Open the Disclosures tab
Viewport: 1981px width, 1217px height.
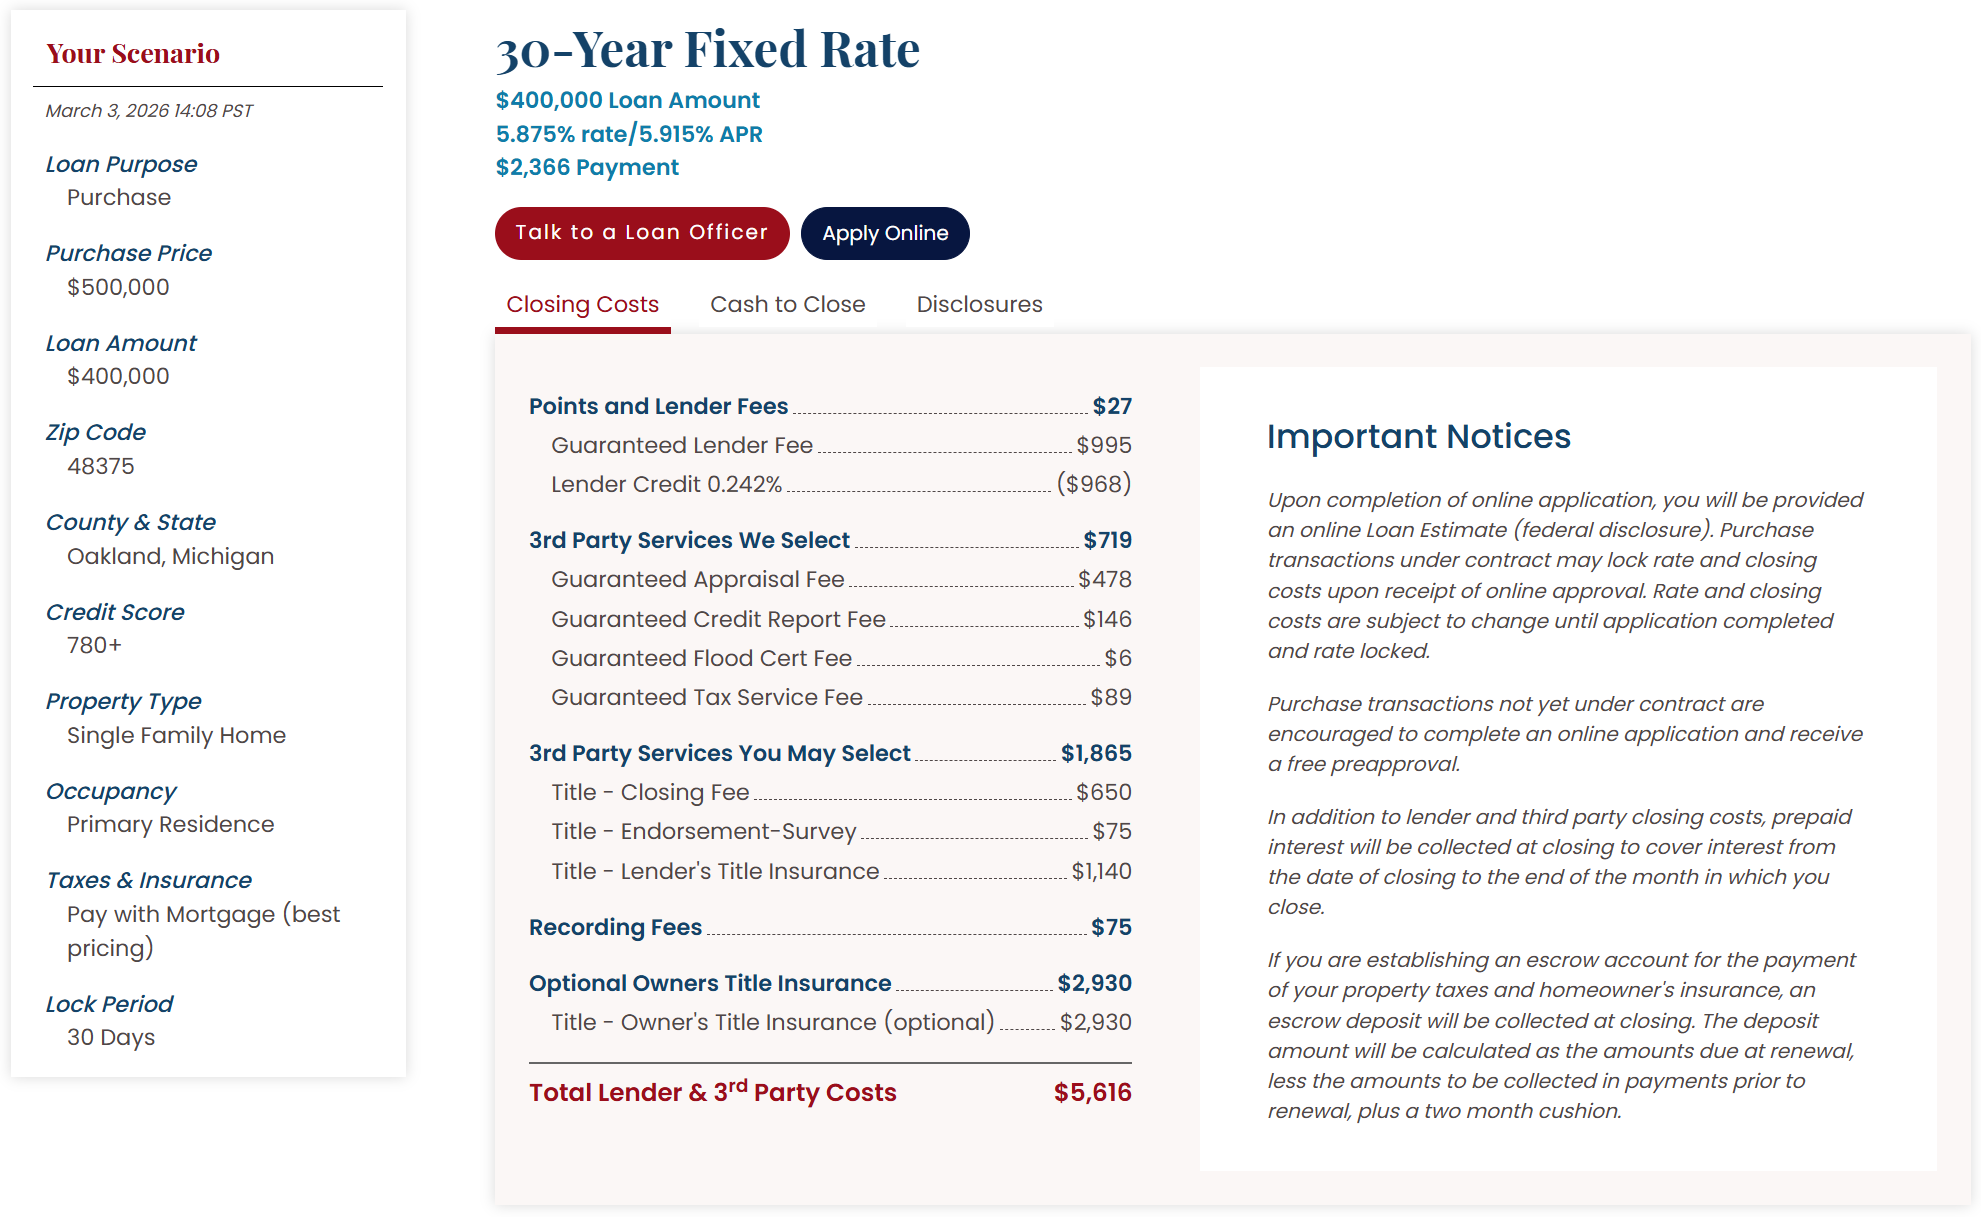(x=978, y=304)
